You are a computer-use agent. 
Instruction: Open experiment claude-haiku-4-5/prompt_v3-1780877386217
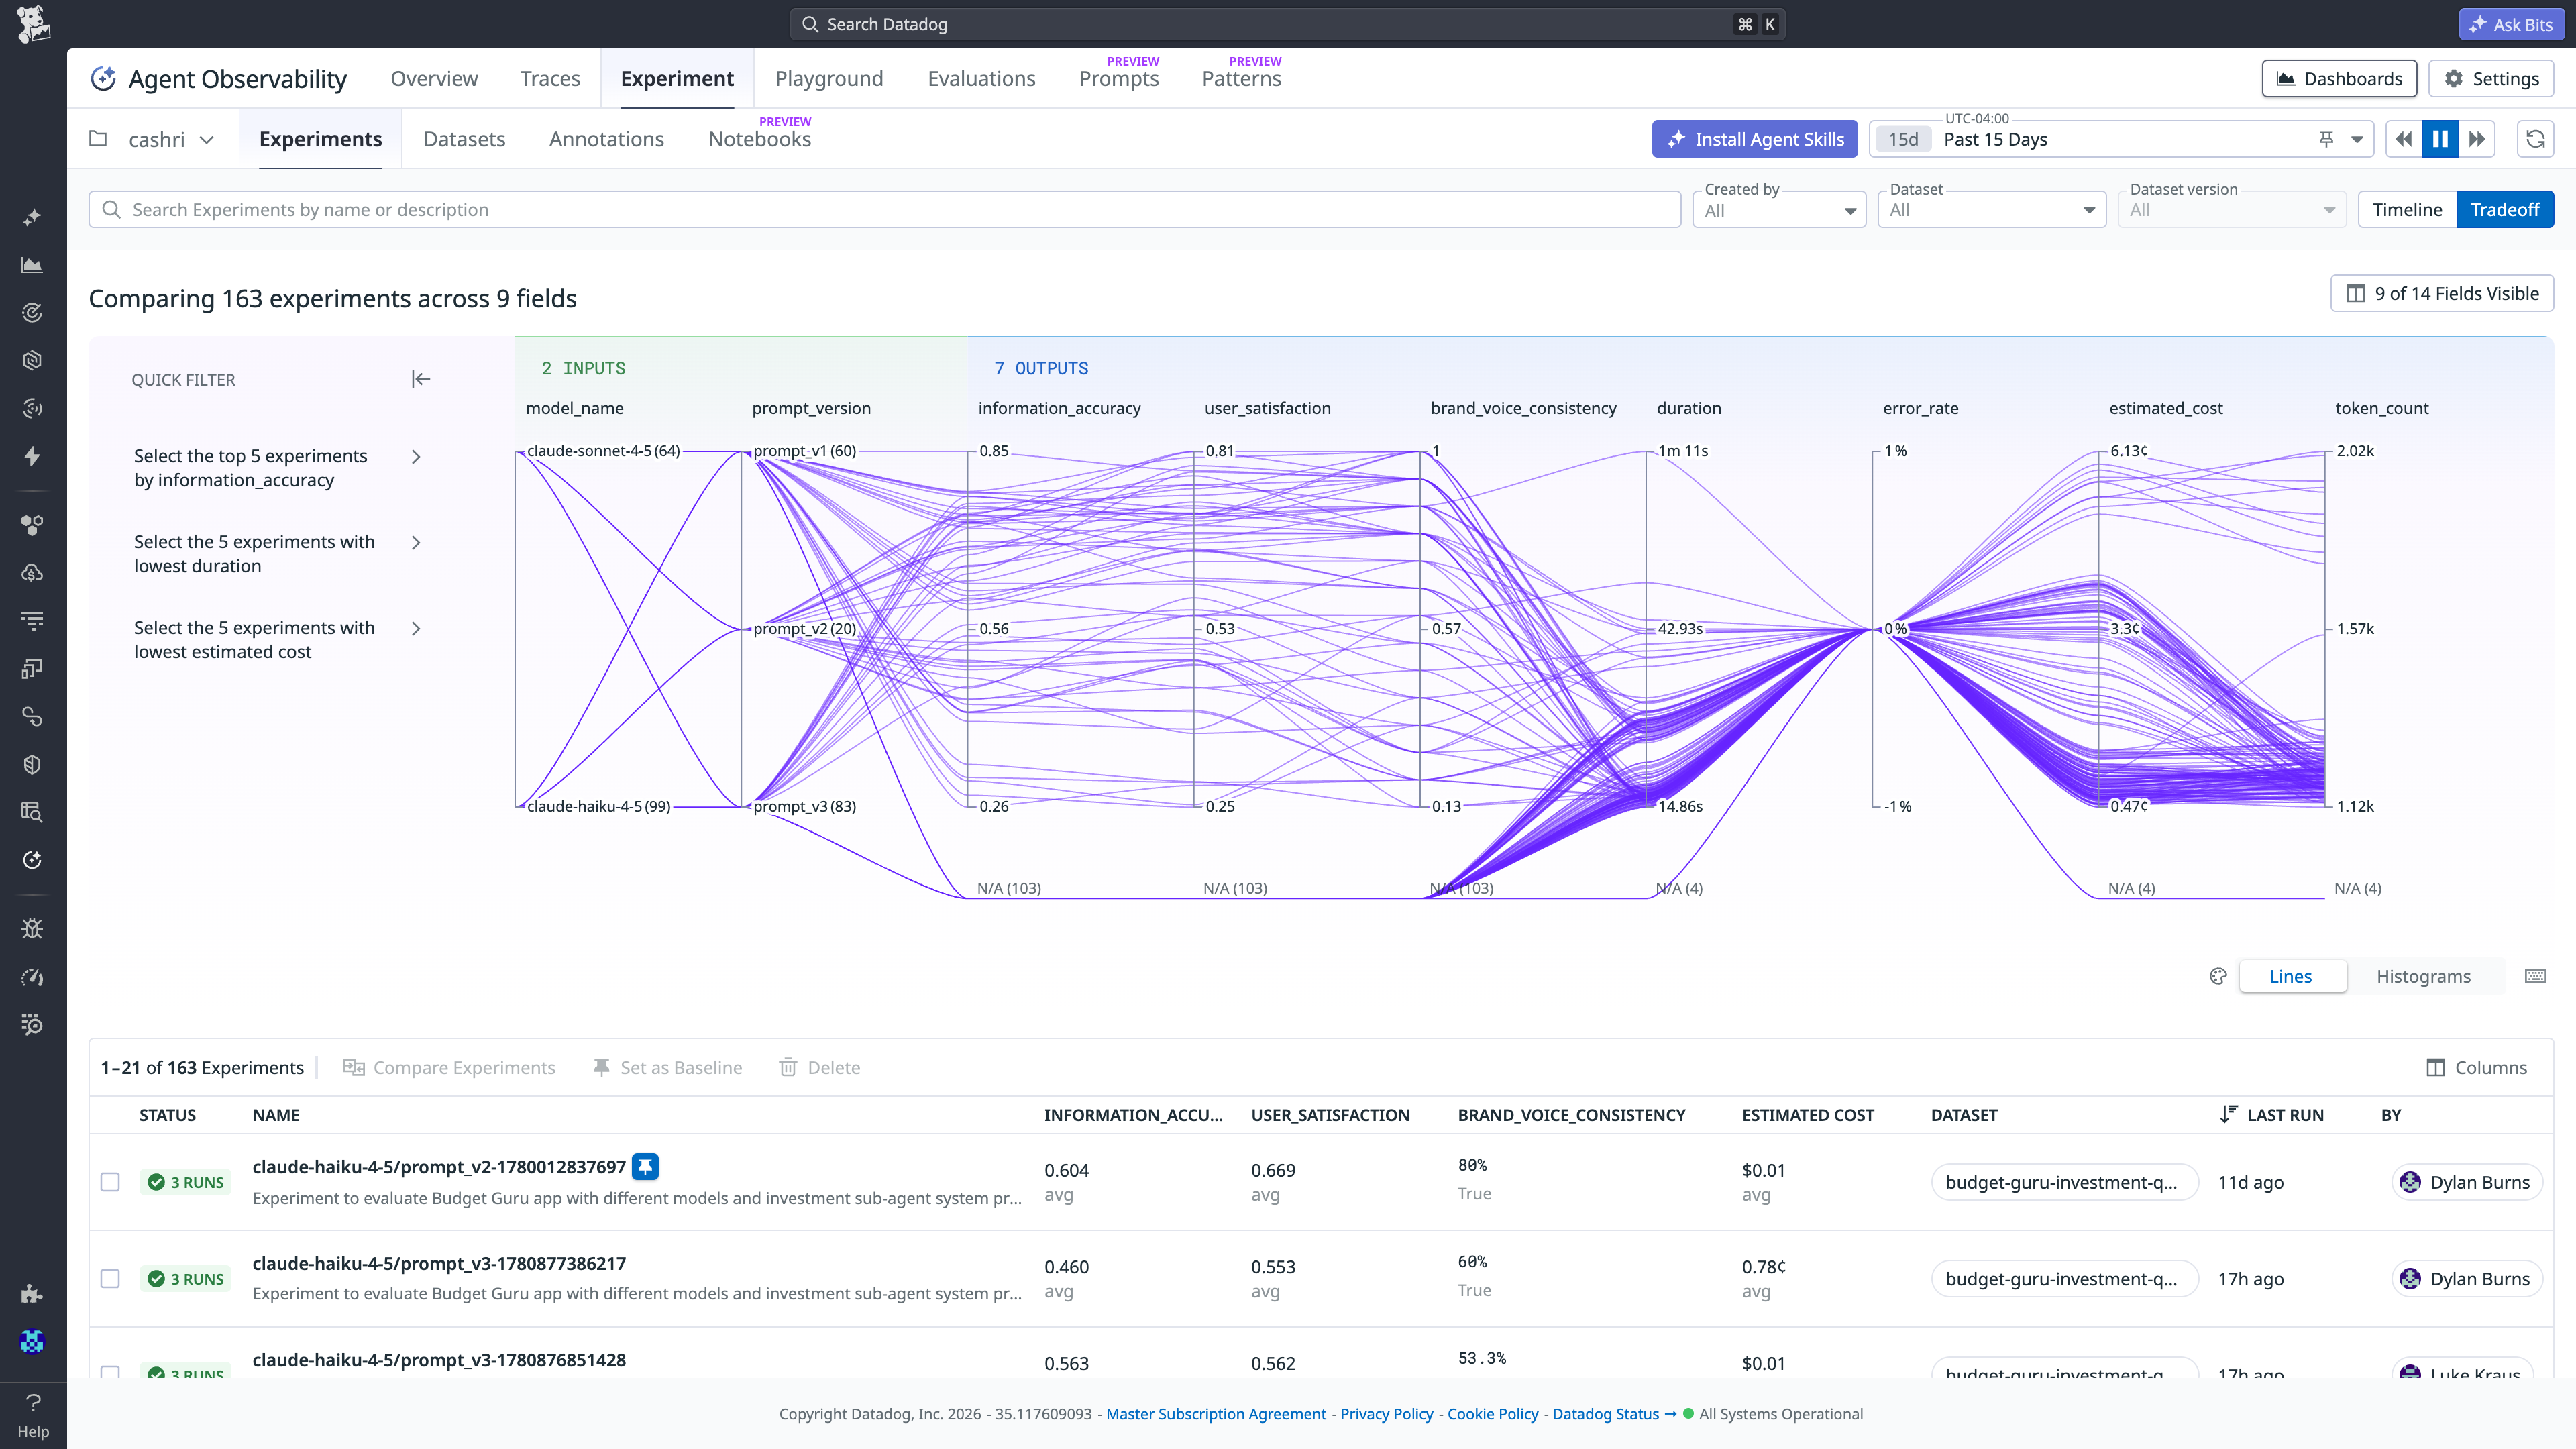439,1263
